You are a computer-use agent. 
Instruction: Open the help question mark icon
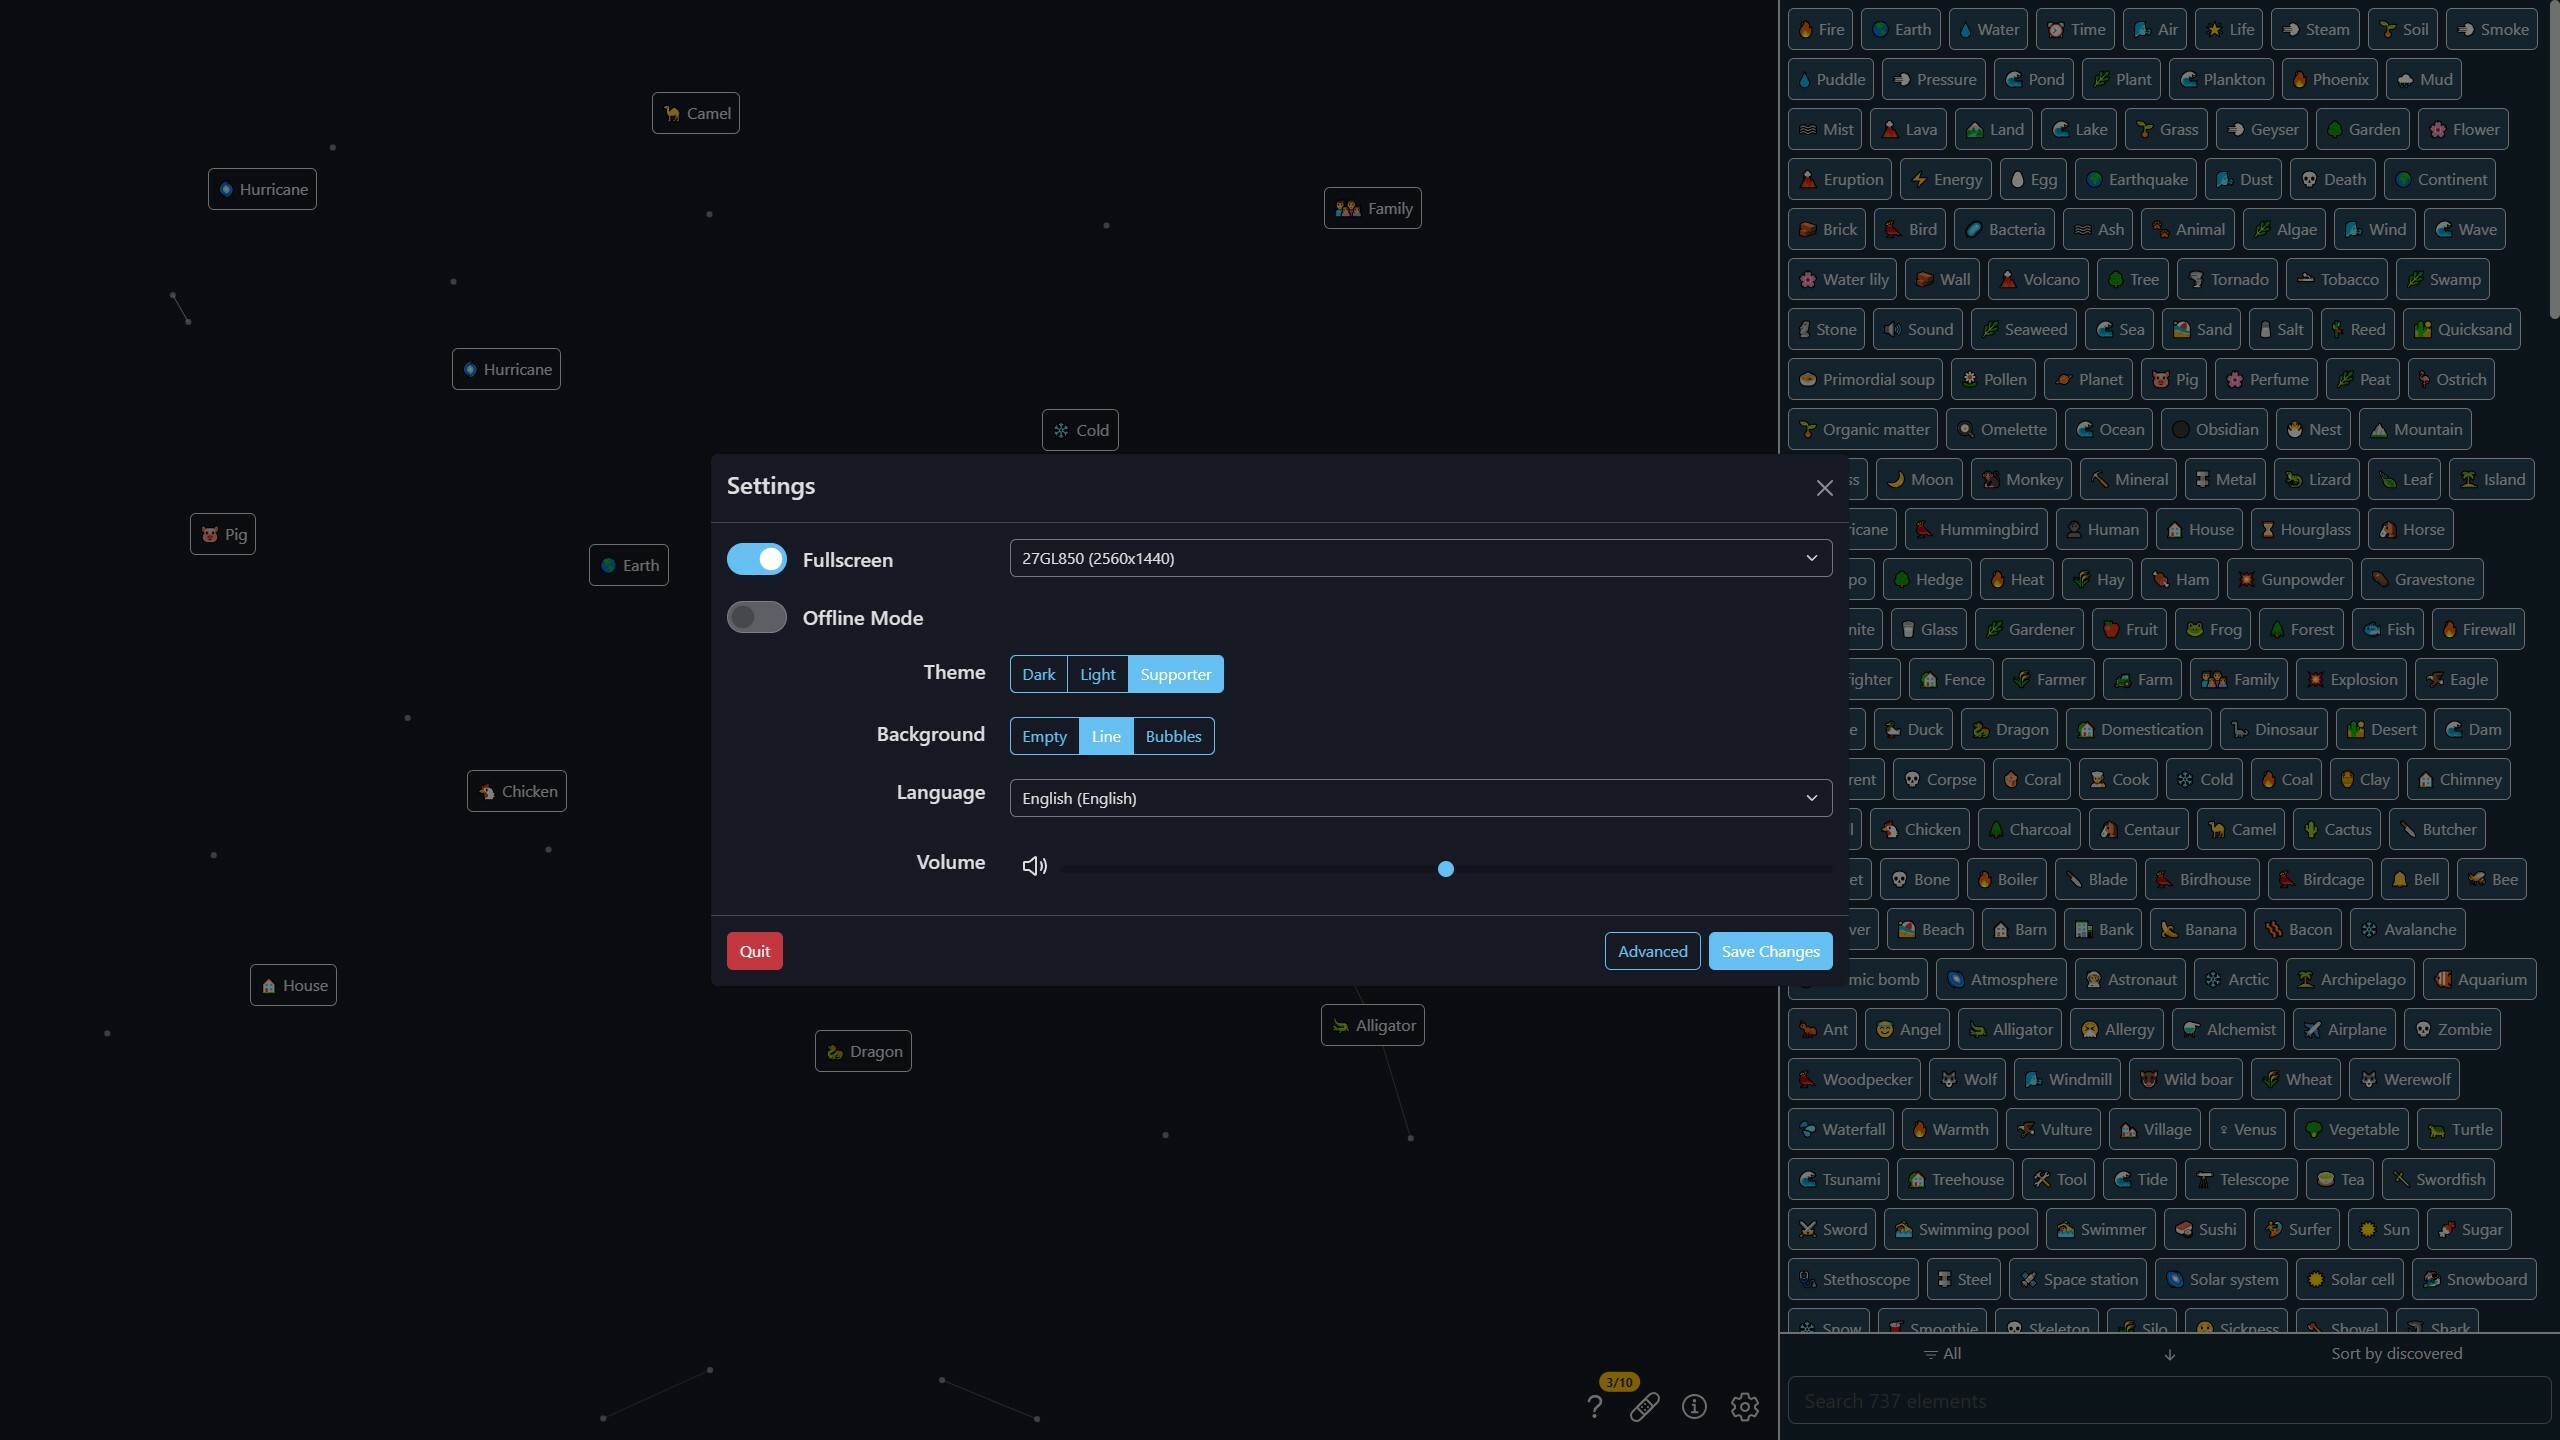(1594, 1406)
